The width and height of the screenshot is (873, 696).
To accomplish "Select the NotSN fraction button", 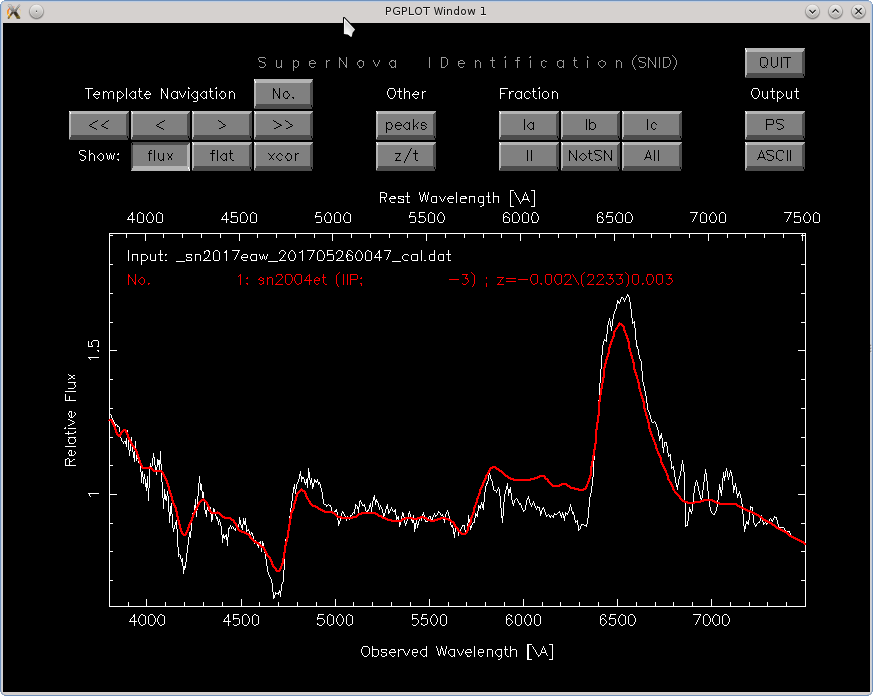I will point(590,156).
